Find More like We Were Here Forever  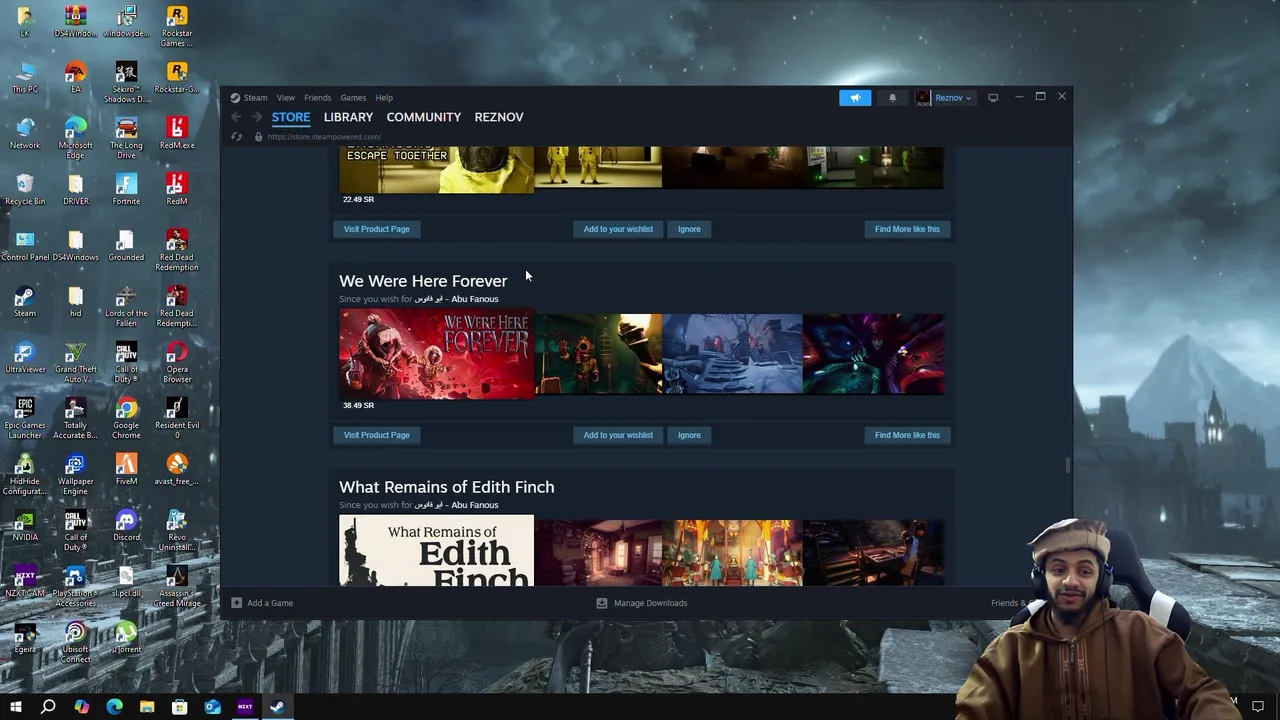(x=907, y=435)
